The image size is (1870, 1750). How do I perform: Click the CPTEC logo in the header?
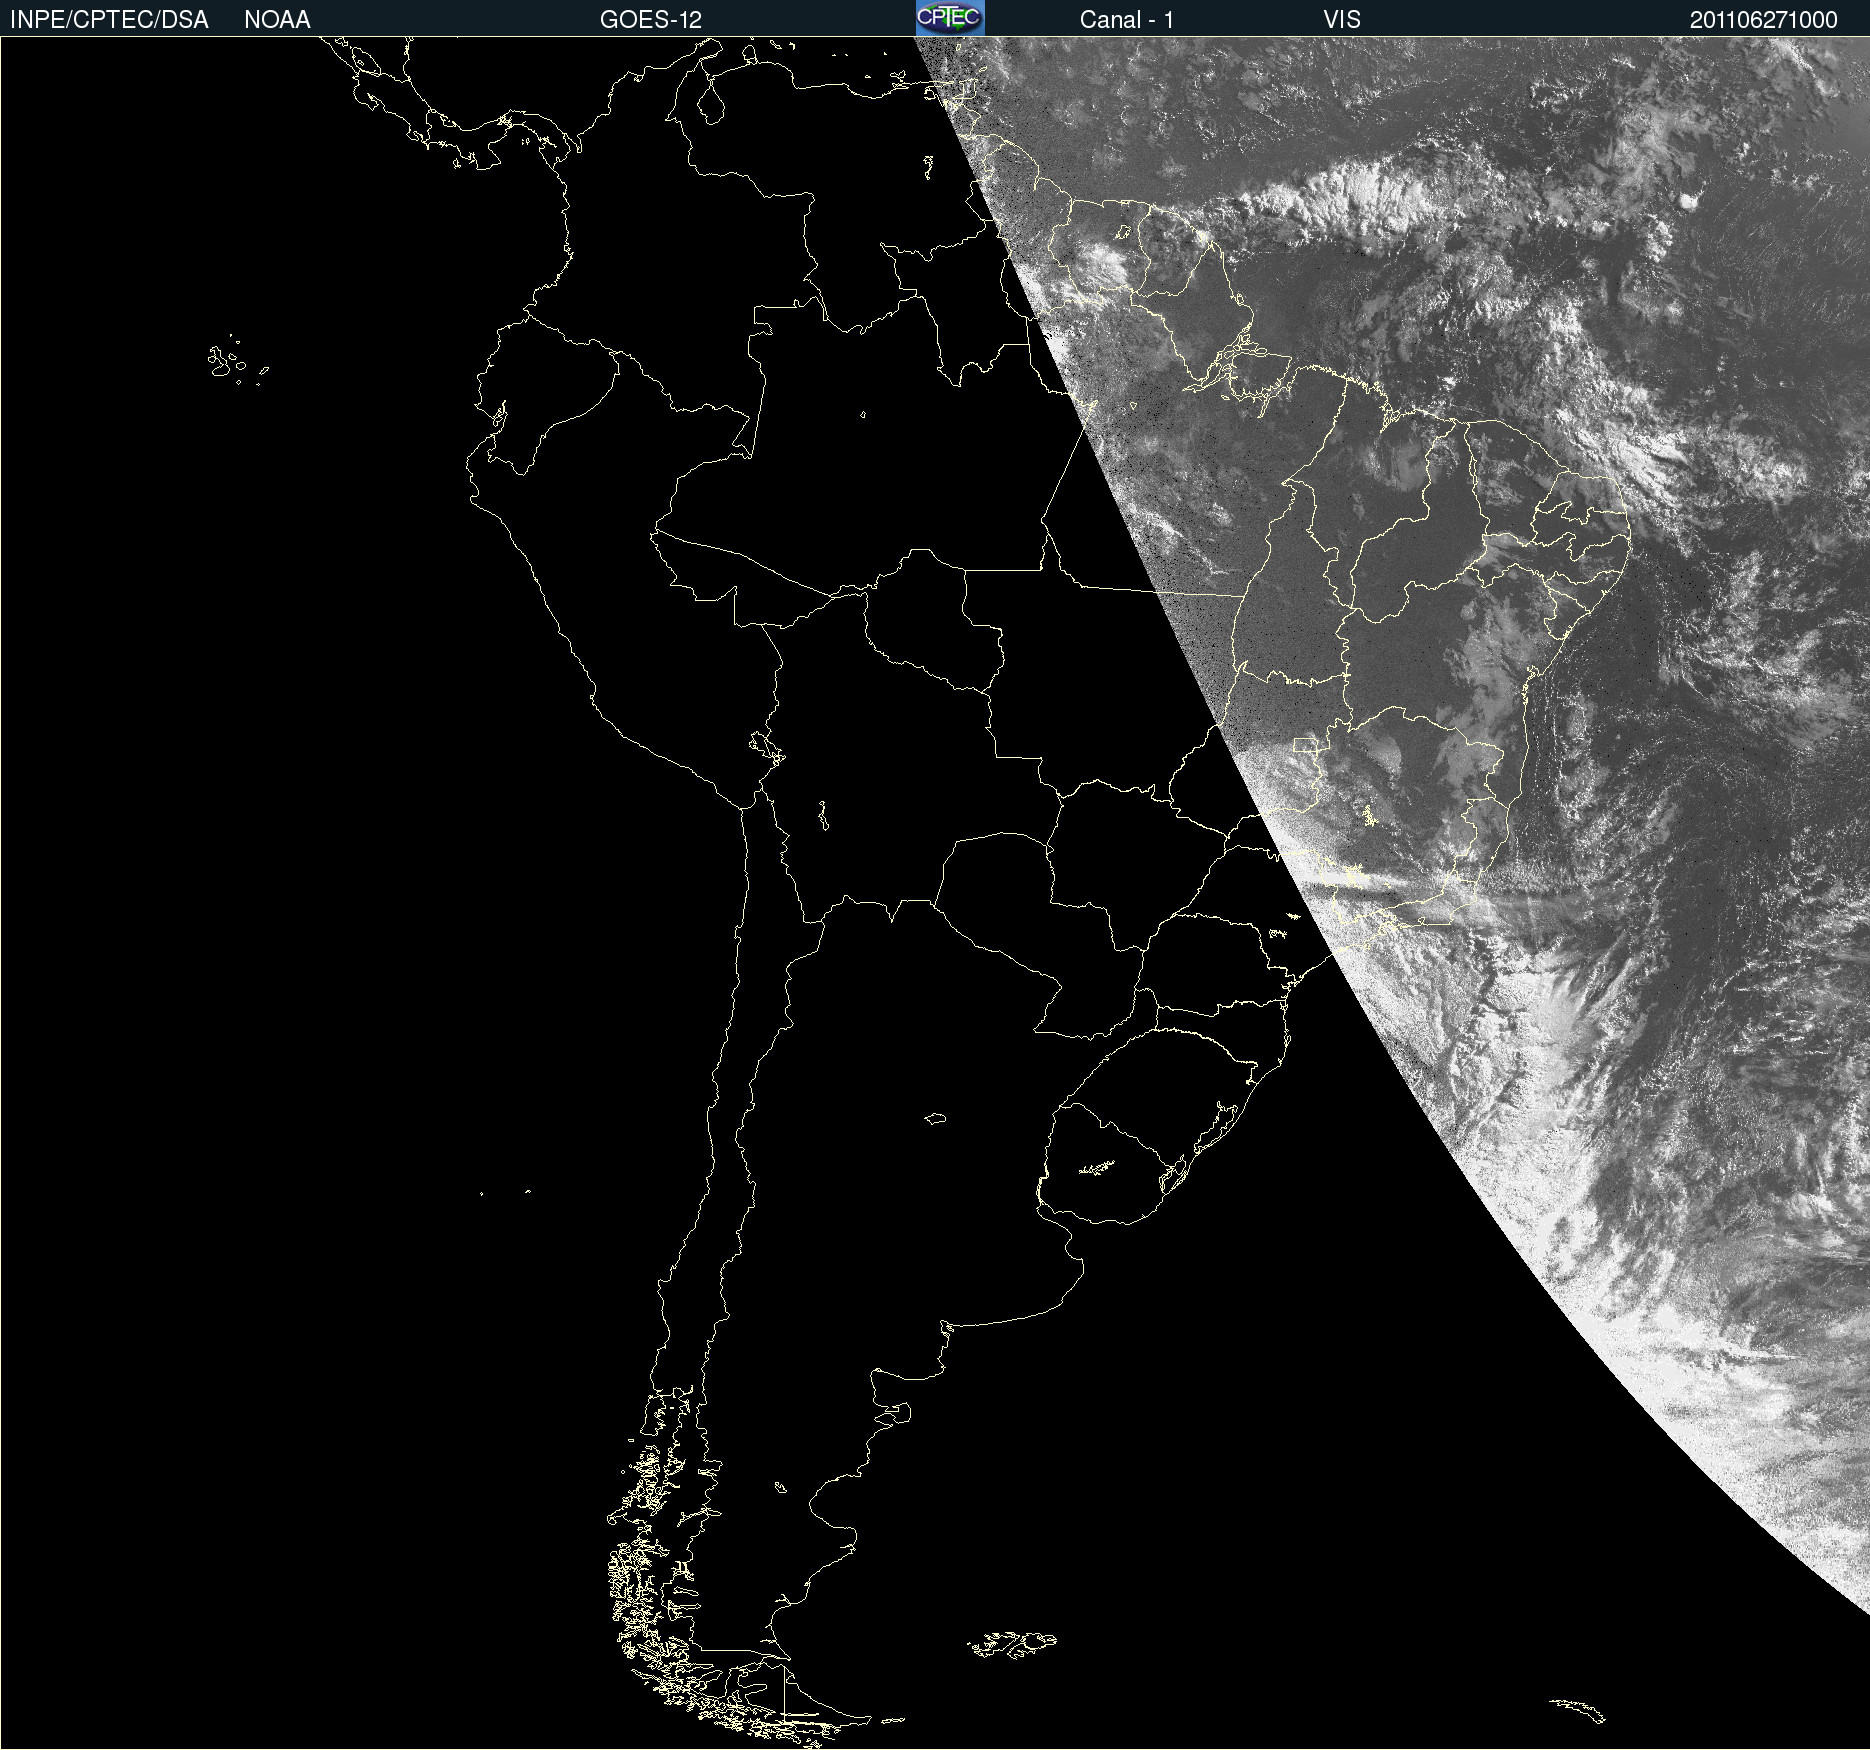pyautogui.click(x=950, y=18)
